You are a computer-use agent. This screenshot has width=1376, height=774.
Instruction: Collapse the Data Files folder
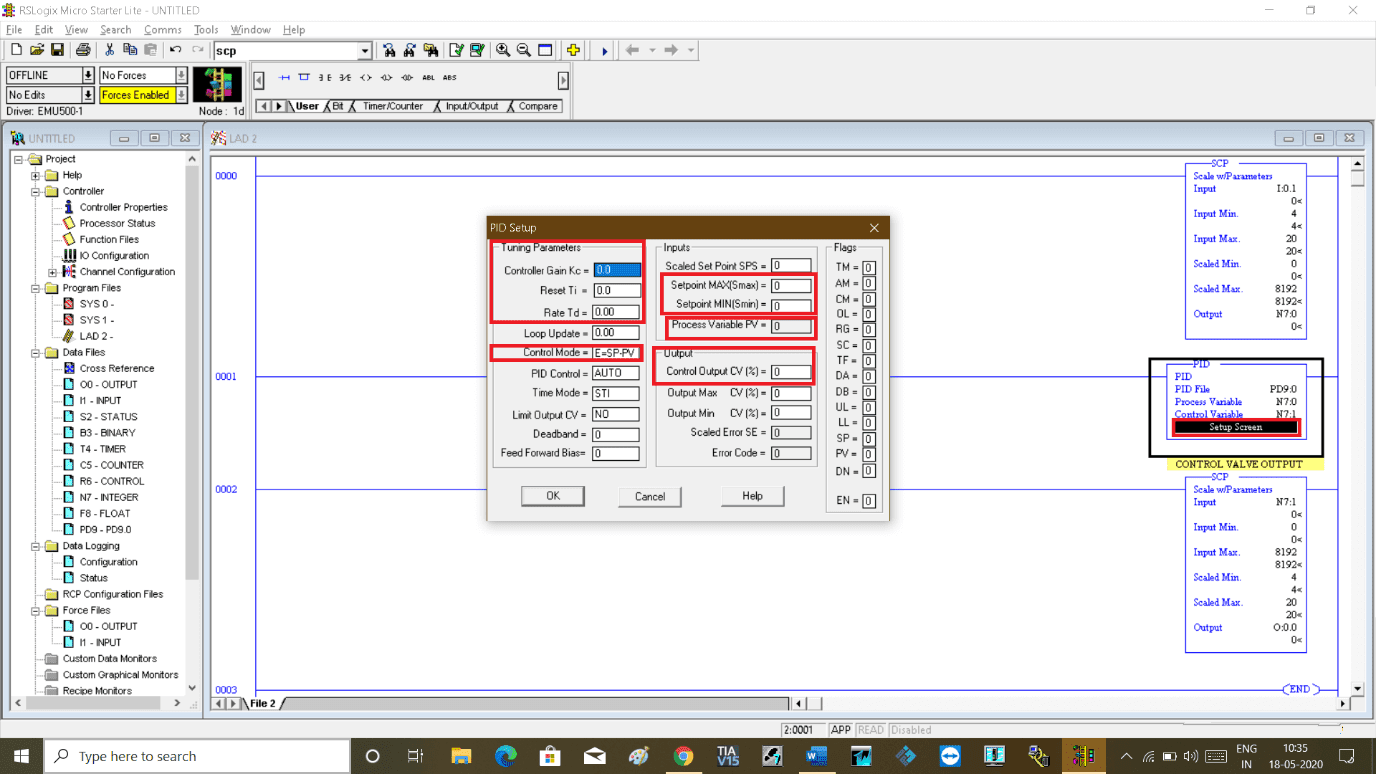point(36,352)
